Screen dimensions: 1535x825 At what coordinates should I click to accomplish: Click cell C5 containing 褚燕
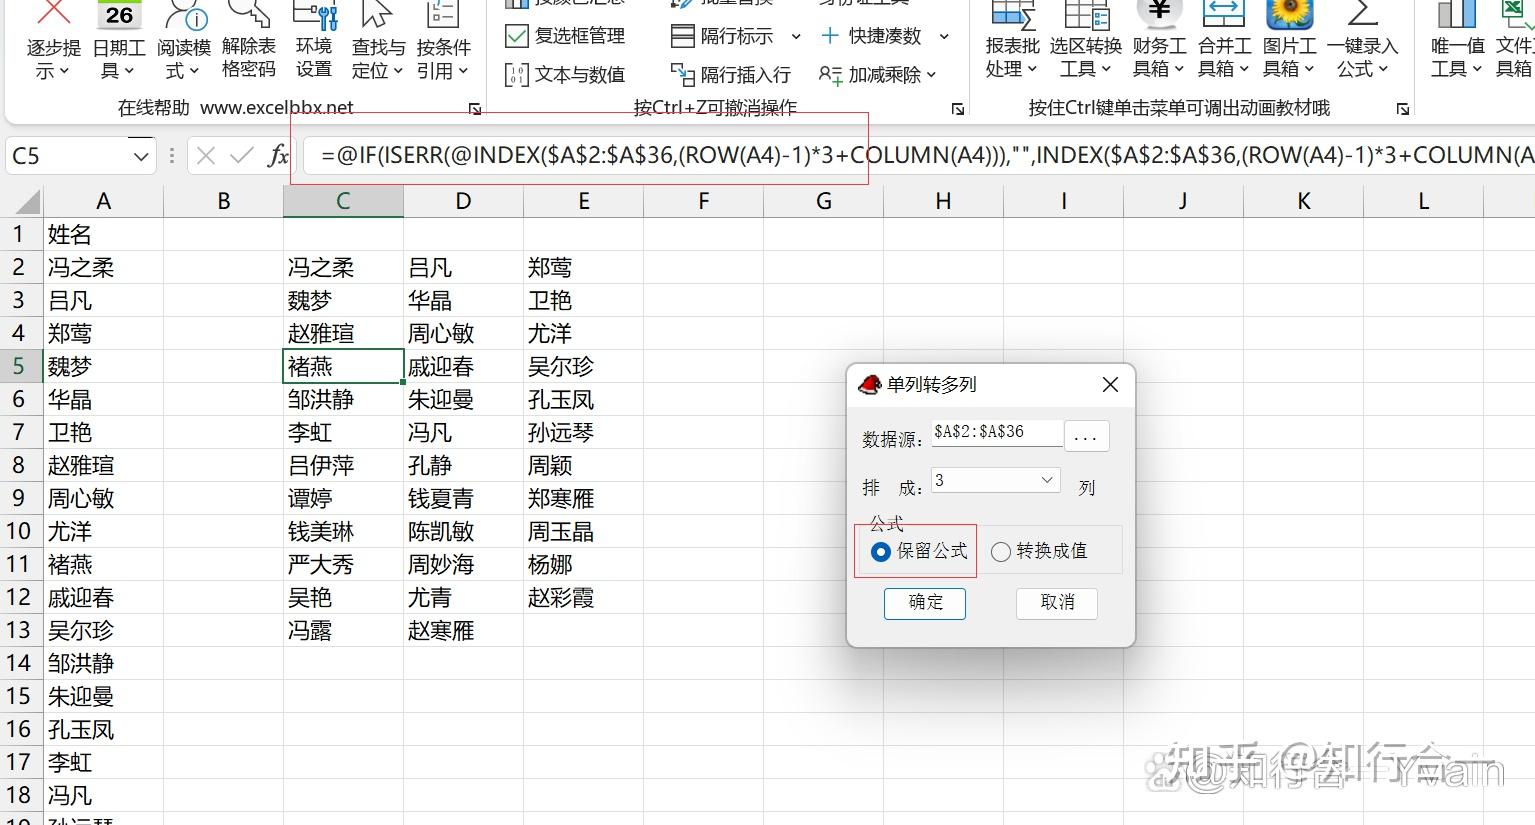343,367
